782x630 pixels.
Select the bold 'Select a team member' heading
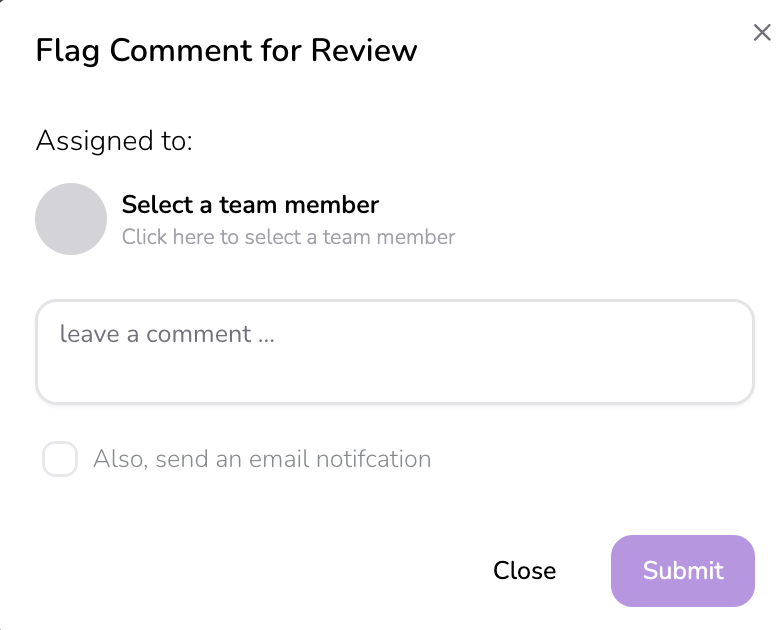click(250, 206)
